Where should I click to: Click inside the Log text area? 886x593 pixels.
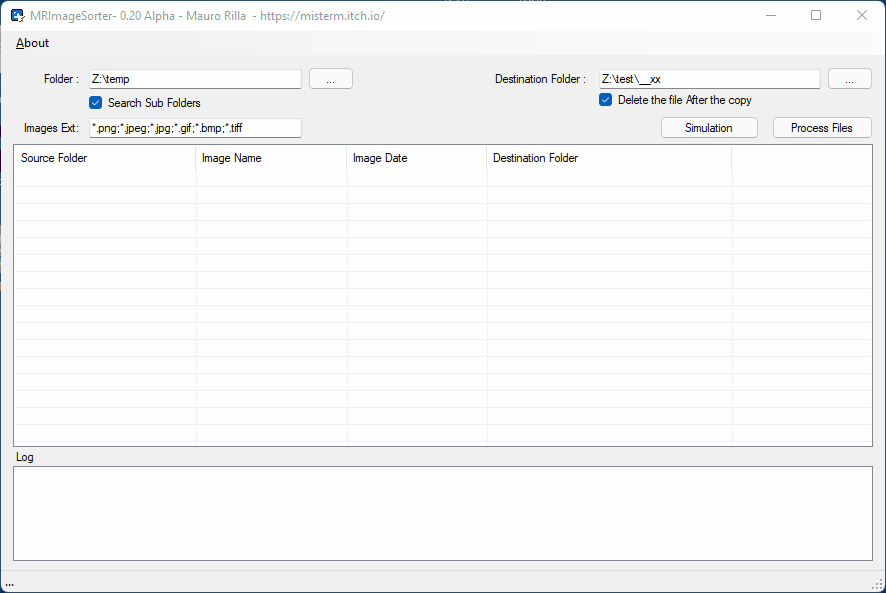tap(443, 513)
